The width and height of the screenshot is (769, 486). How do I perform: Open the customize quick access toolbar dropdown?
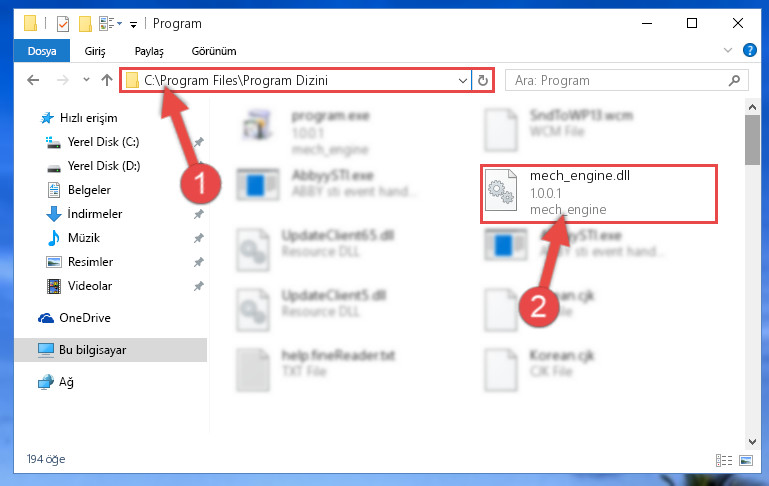pos(133,25)
